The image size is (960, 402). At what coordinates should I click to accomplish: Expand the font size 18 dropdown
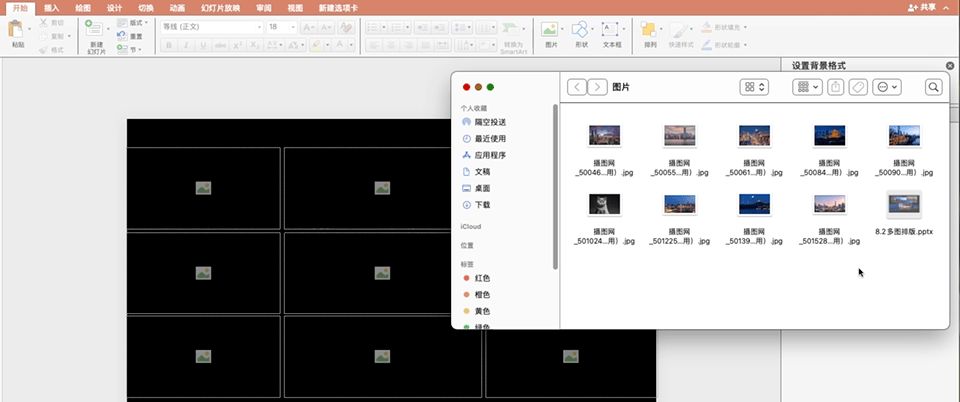(x=284, y=26)
